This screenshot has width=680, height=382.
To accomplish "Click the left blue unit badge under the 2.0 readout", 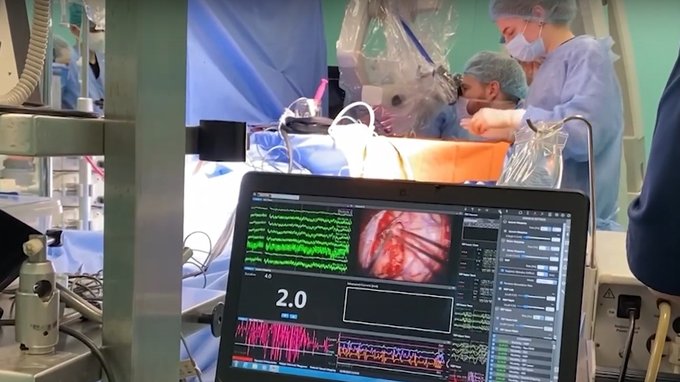I will [x=285, y=316].
